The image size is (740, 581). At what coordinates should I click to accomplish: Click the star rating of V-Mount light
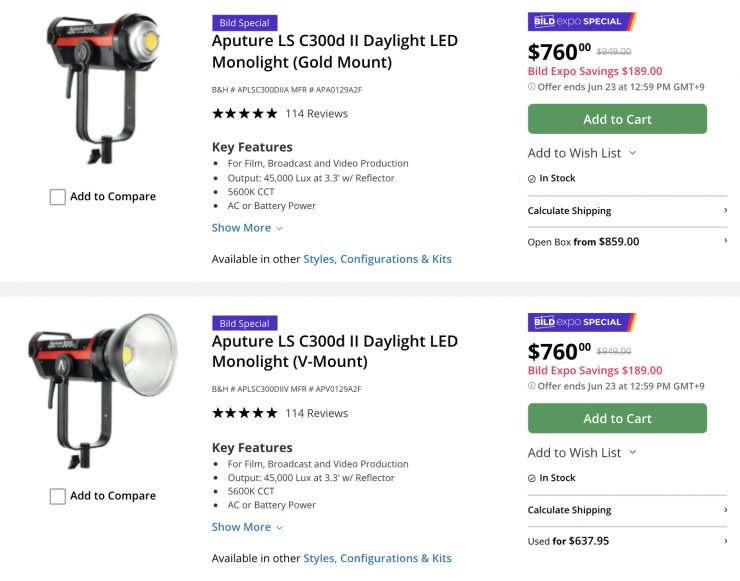(x=244, y=413)
